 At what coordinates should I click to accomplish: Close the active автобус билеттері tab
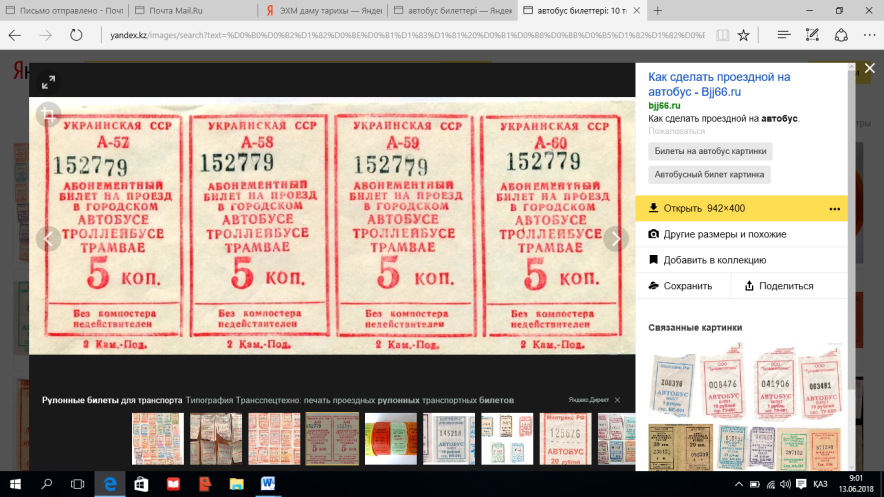(637, 10)
